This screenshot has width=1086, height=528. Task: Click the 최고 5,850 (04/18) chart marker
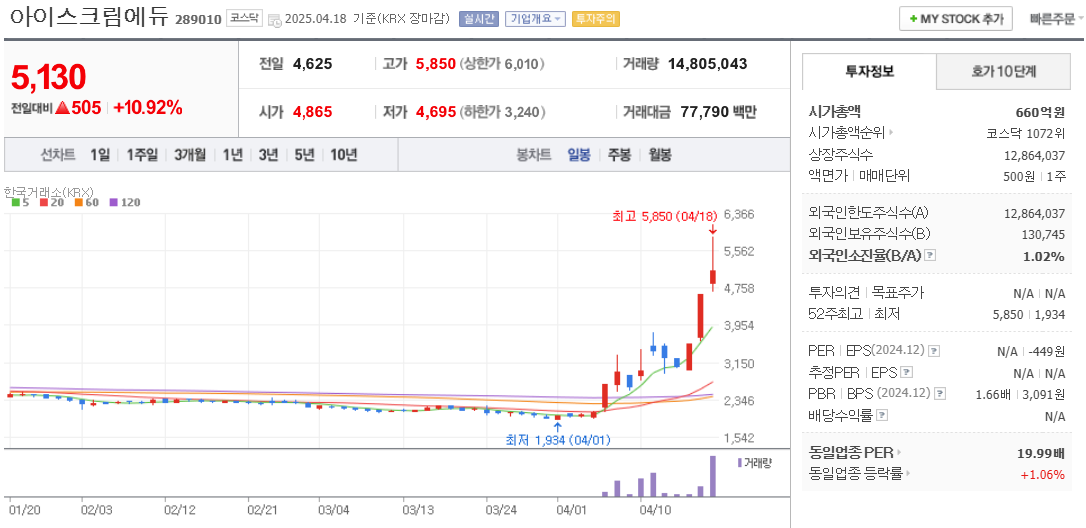664,218
